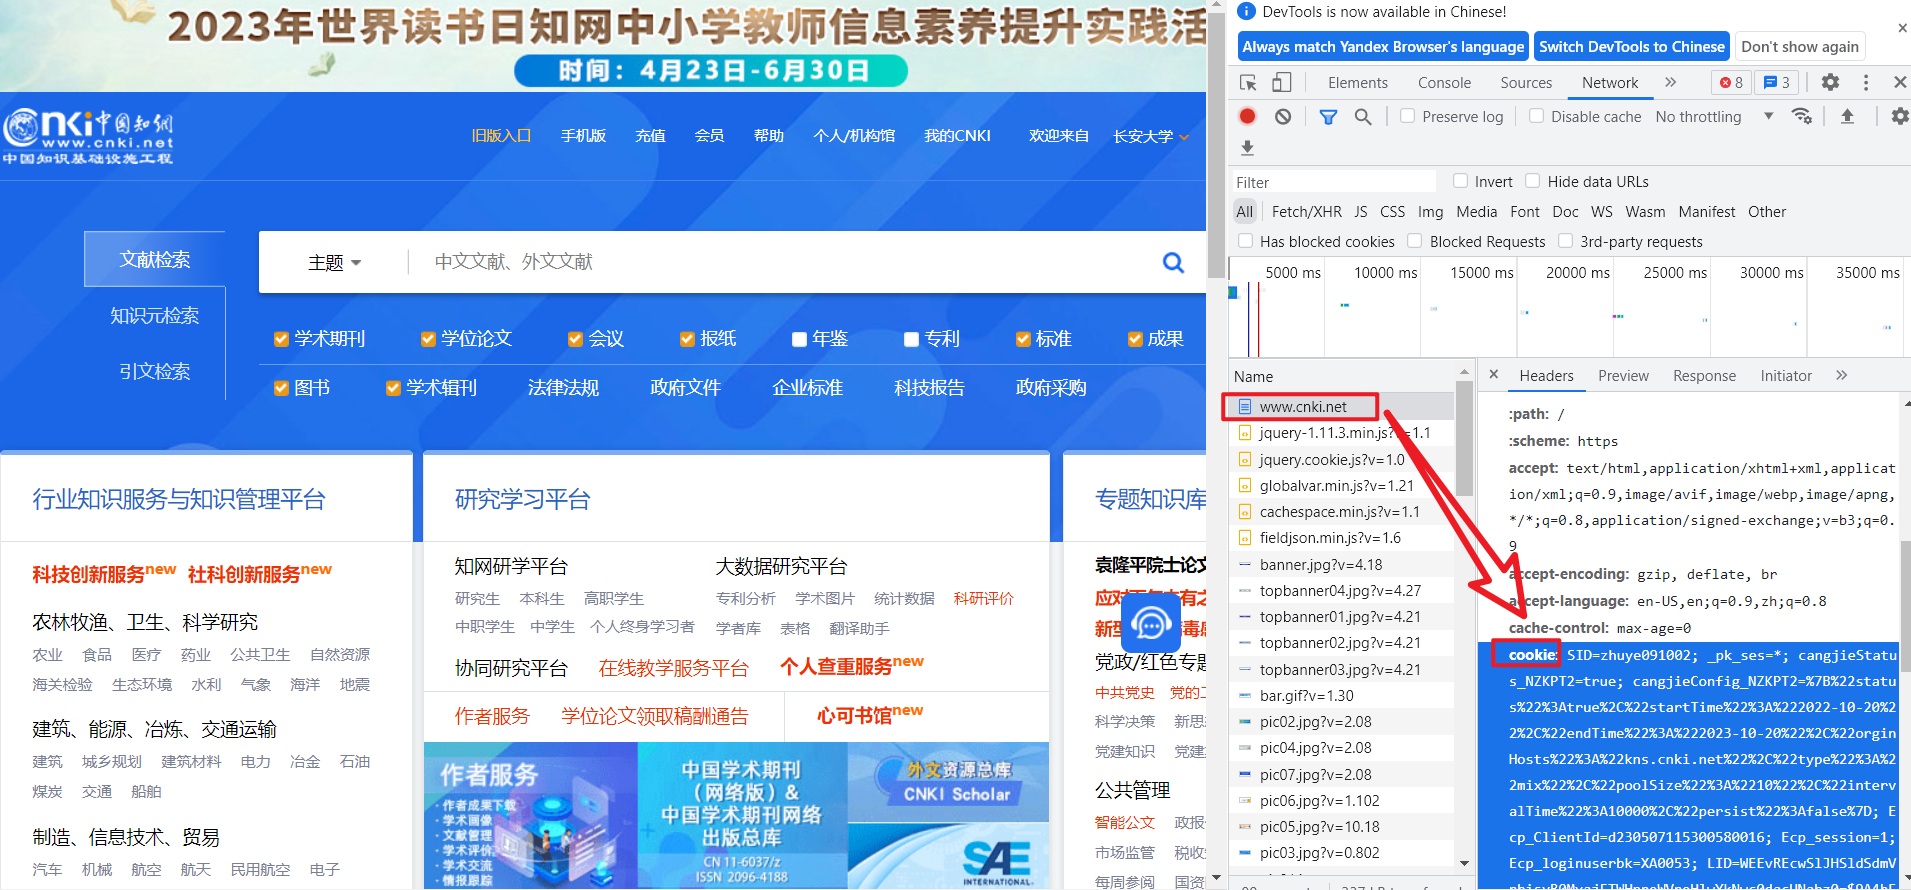Open DevTools three-dot customize menu
Screen dimensions: 1911x890
pyautogui.click(x=1866, y=83)
